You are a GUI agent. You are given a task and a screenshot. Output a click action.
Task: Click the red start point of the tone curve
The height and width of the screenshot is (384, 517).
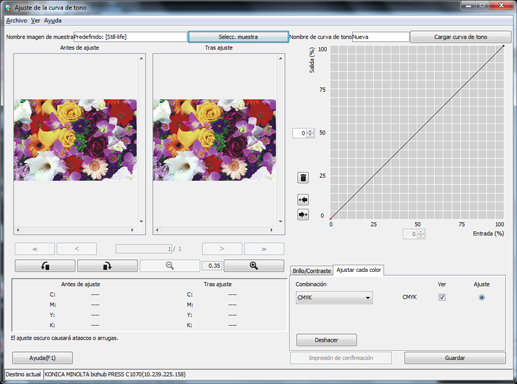(330, 219)
